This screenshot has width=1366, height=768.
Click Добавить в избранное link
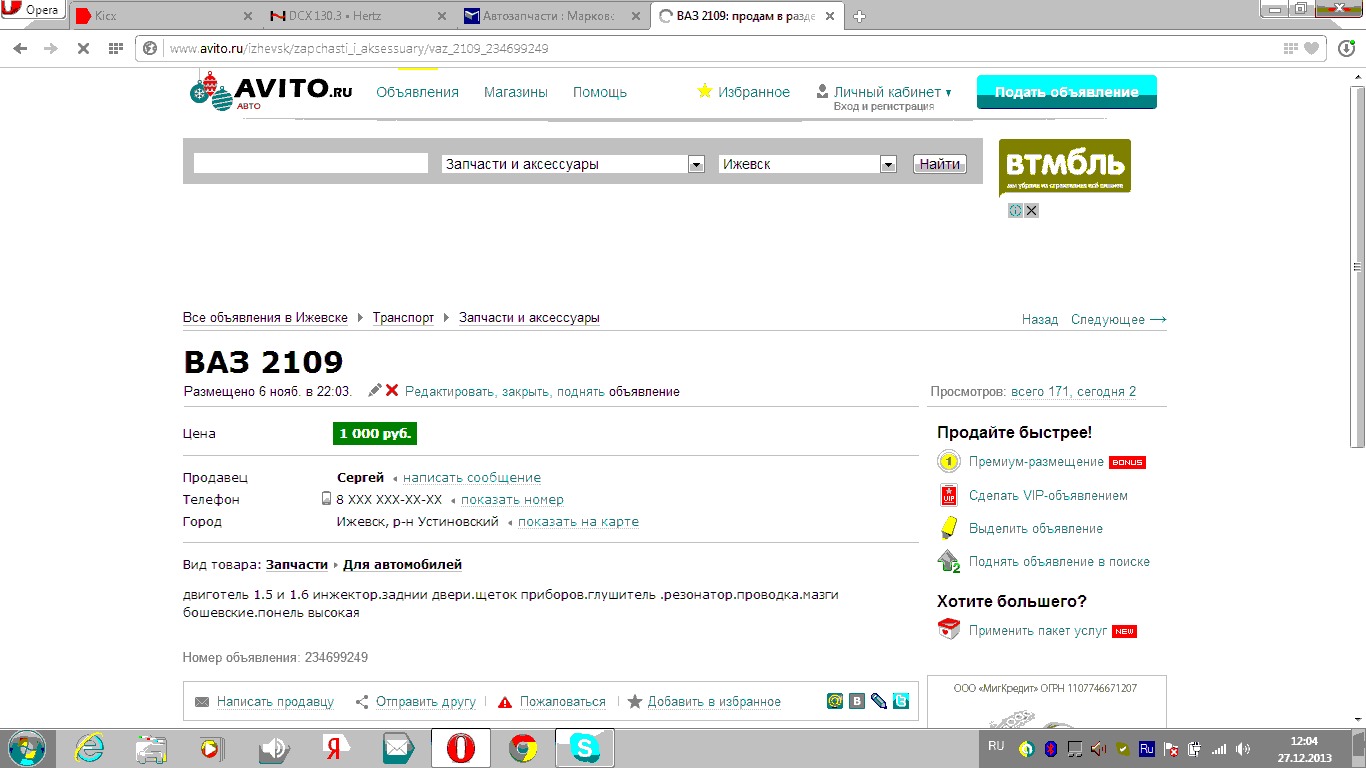point(714,702)
